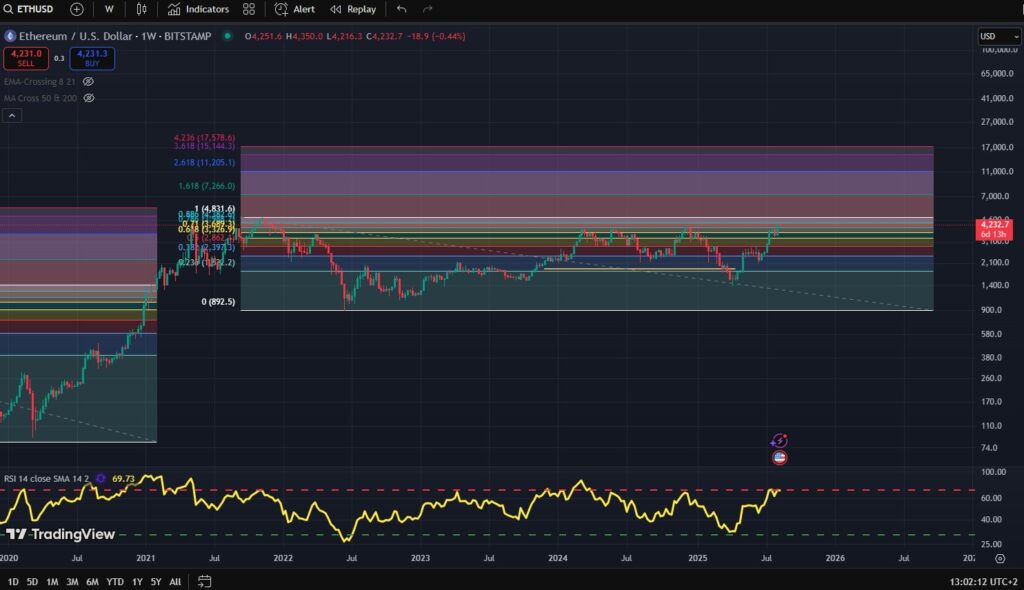Screen dimensions: 1024x590
Task: Open the candlestick chart style menu
Action: click(x=141, y=9)
